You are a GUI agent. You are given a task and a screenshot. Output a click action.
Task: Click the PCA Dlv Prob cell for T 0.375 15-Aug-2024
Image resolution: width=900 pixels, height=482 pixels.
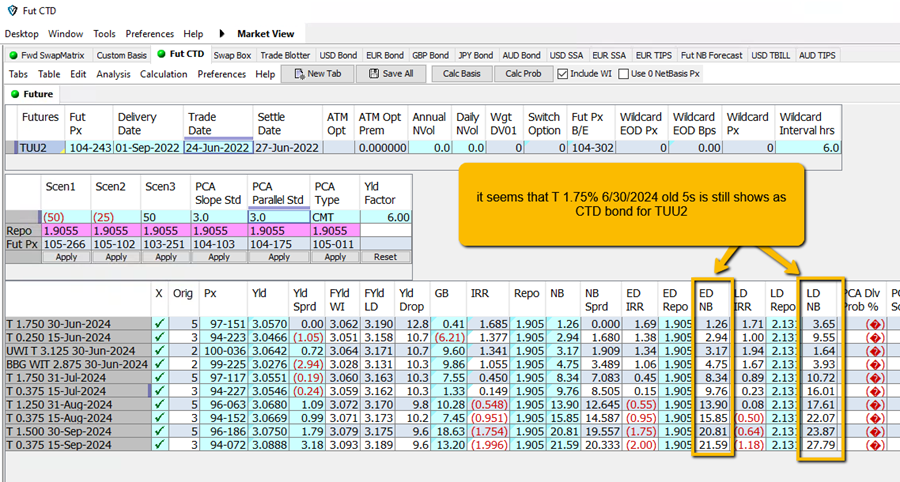coord(864,418)
